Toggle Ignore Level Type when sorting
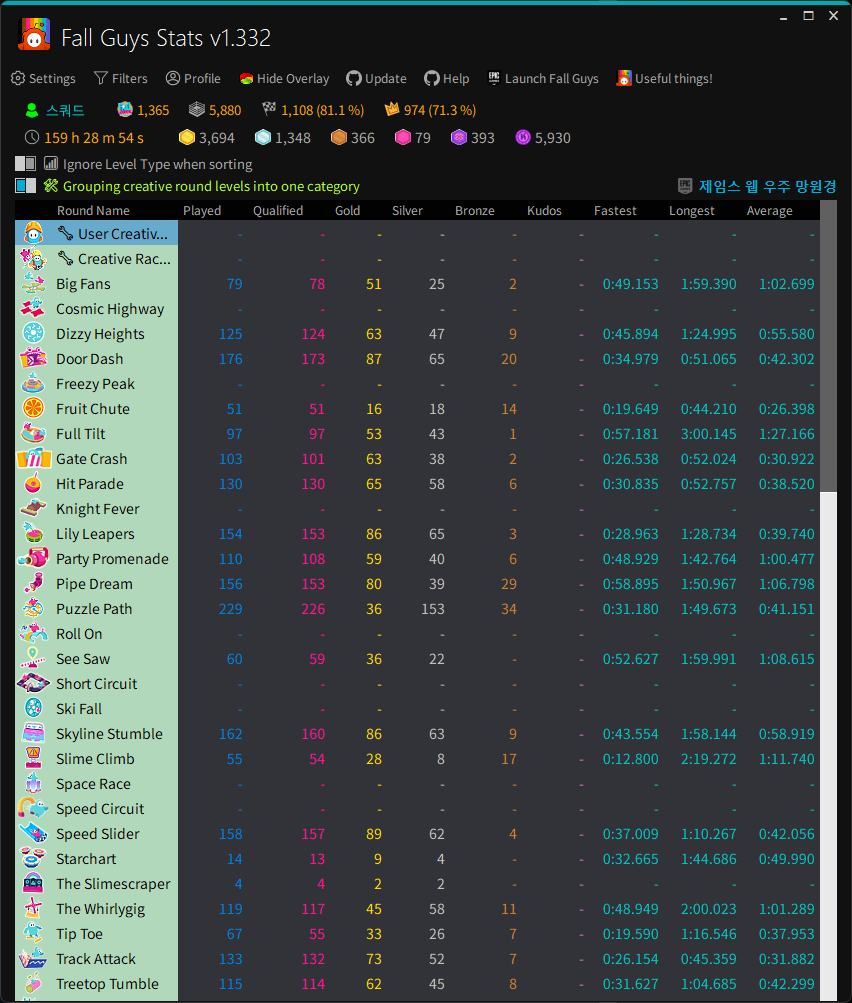The height and width of the screenshot is (1003, 852). 25,164
